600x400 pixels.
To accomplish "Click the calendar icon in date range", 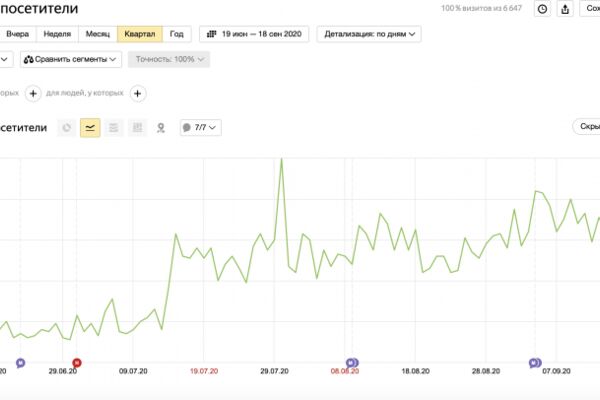I will pos(211,34).
